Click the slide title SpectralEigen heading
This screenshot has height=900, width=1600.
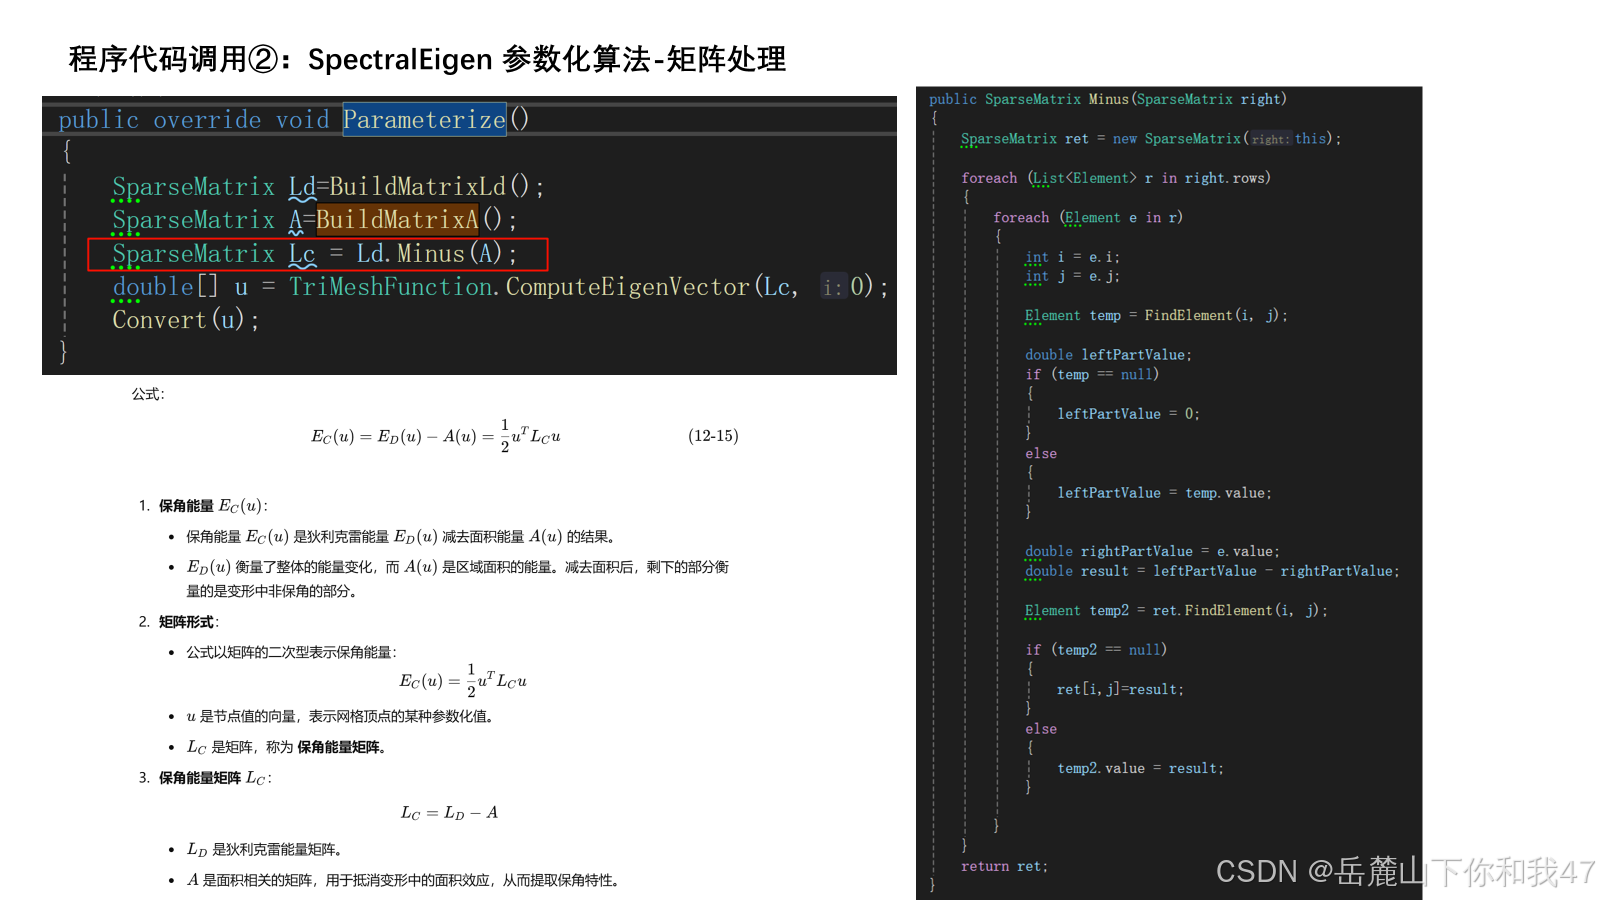pyautogui.click(x=427, y=60)
